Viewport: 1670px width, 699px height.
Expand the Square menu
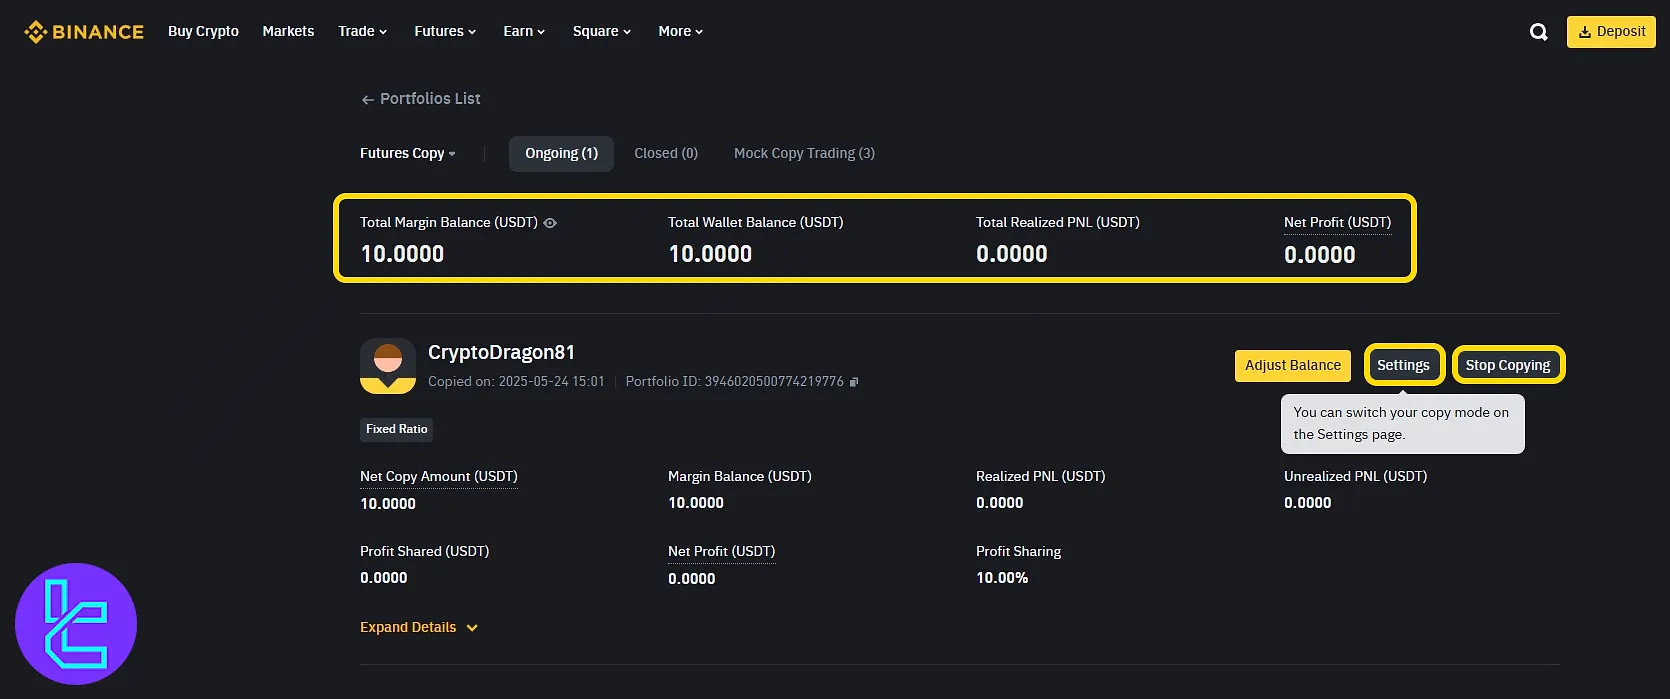pos(602,32)
